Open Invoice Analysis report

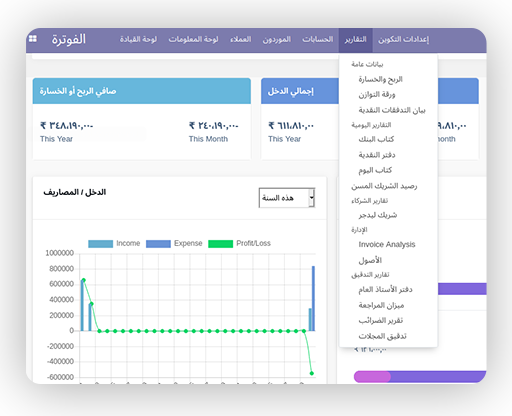[x=387, y=244]
